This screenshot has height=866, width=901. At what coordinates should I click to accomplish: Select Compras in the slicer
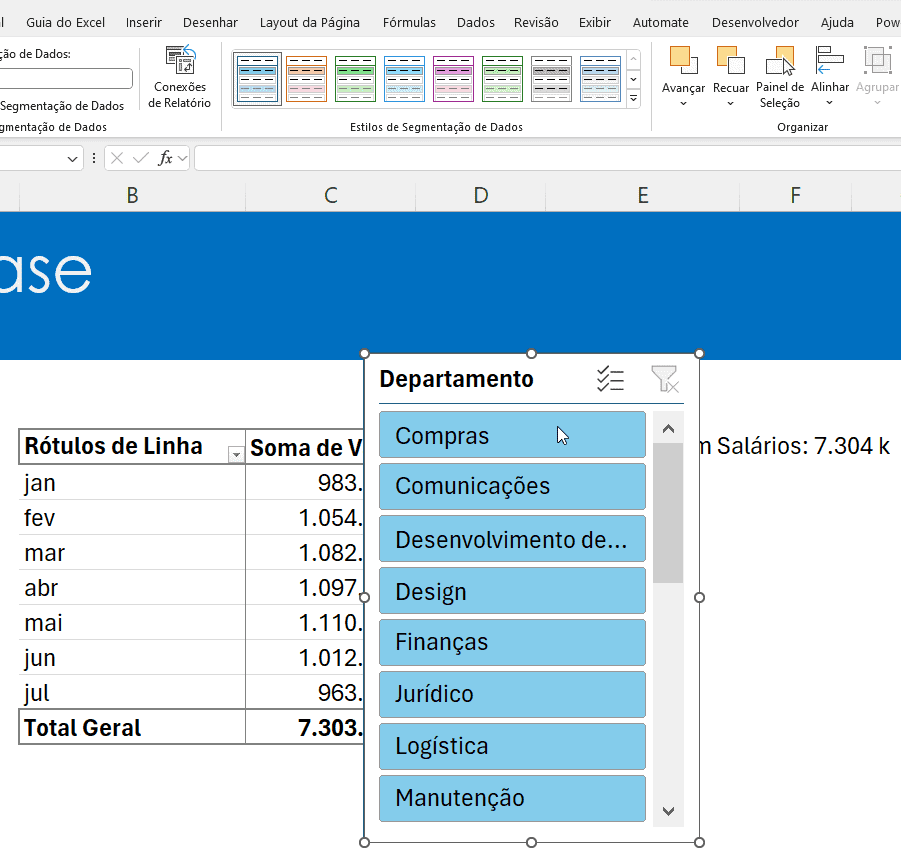tap(512, 435)
